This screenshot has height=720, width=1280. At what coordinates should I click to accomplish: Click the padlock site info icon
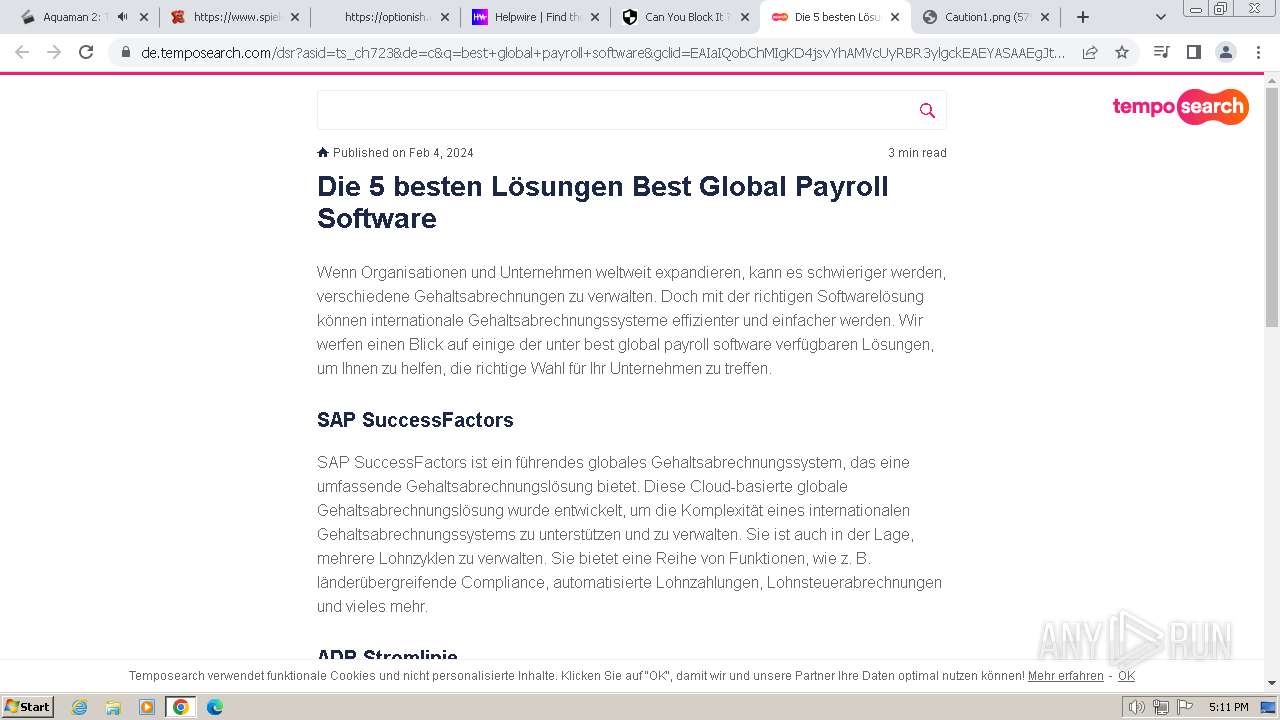[x=126, y=52]
